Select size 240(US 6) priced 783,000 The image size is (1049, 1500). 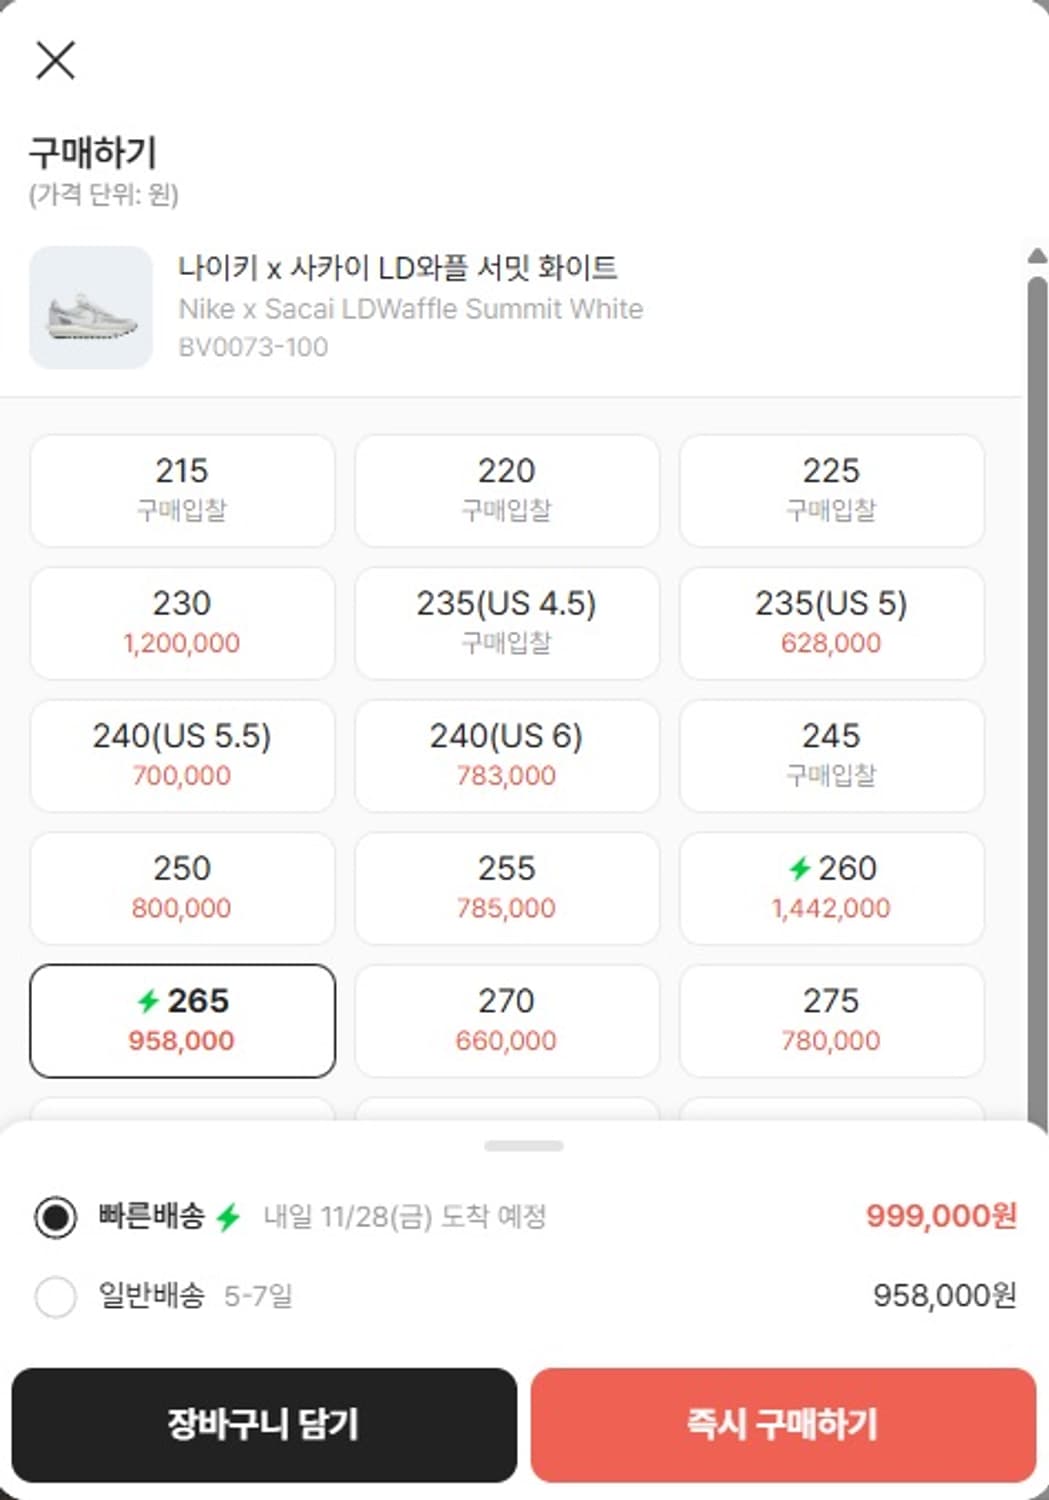[x=506, y=755]
